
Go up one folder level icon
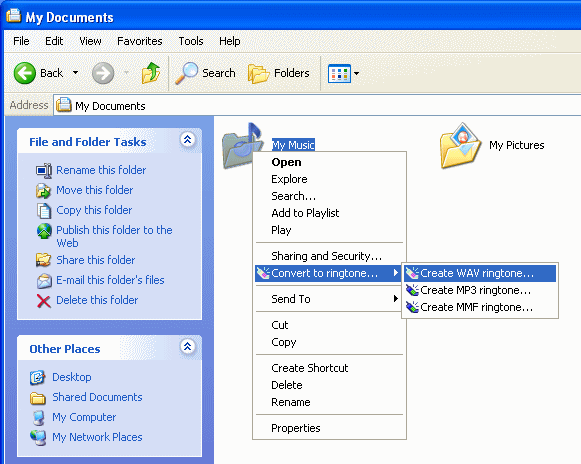(x=151, y=73)
